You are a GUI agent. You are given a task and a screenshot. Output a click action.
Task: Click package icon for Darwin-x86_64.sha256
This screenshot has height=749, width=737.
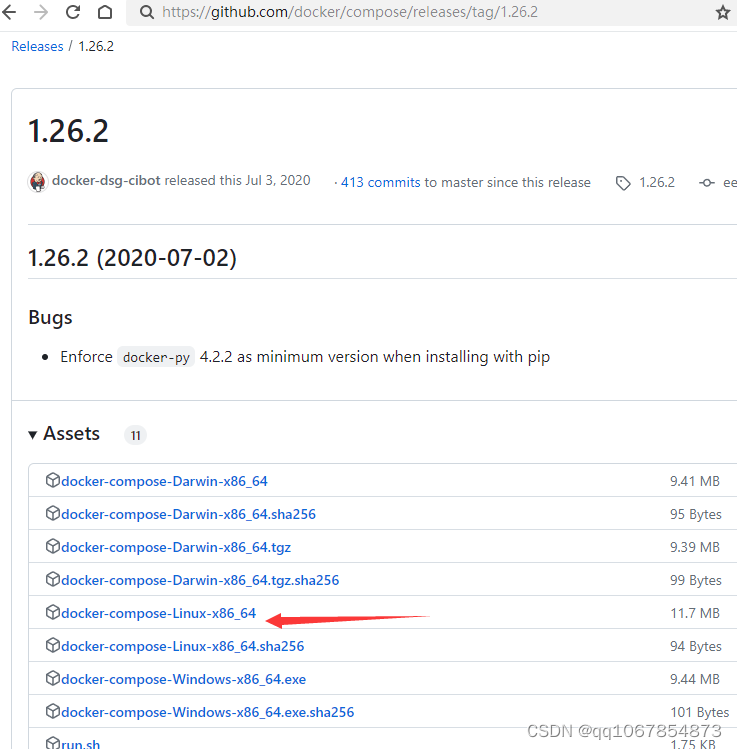pos(53,513)
